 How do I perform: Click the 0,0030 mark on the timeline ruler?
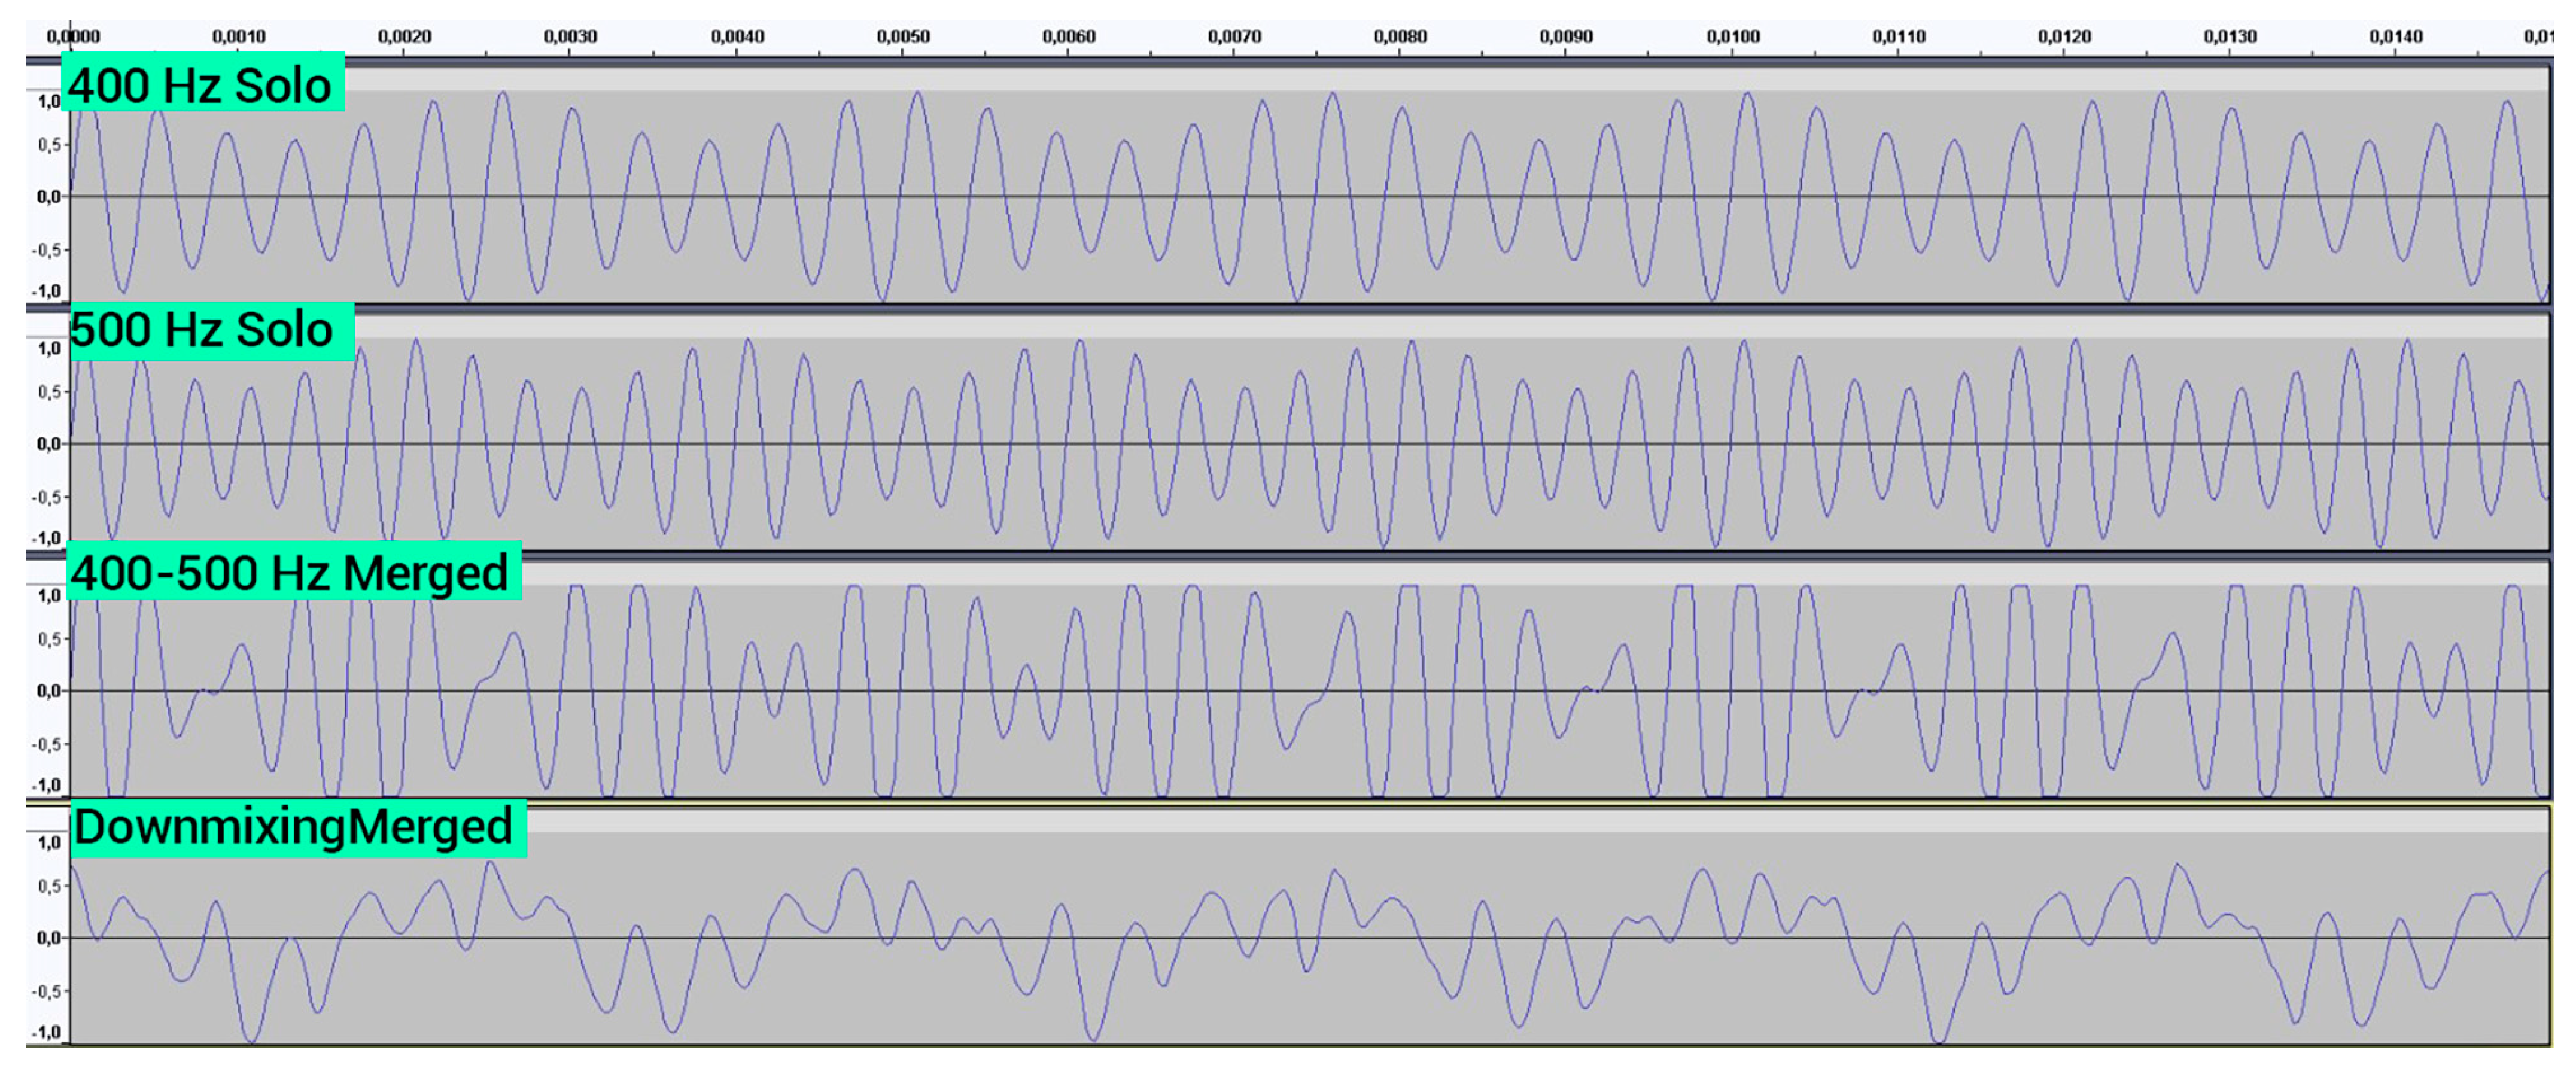click(571, 37)
